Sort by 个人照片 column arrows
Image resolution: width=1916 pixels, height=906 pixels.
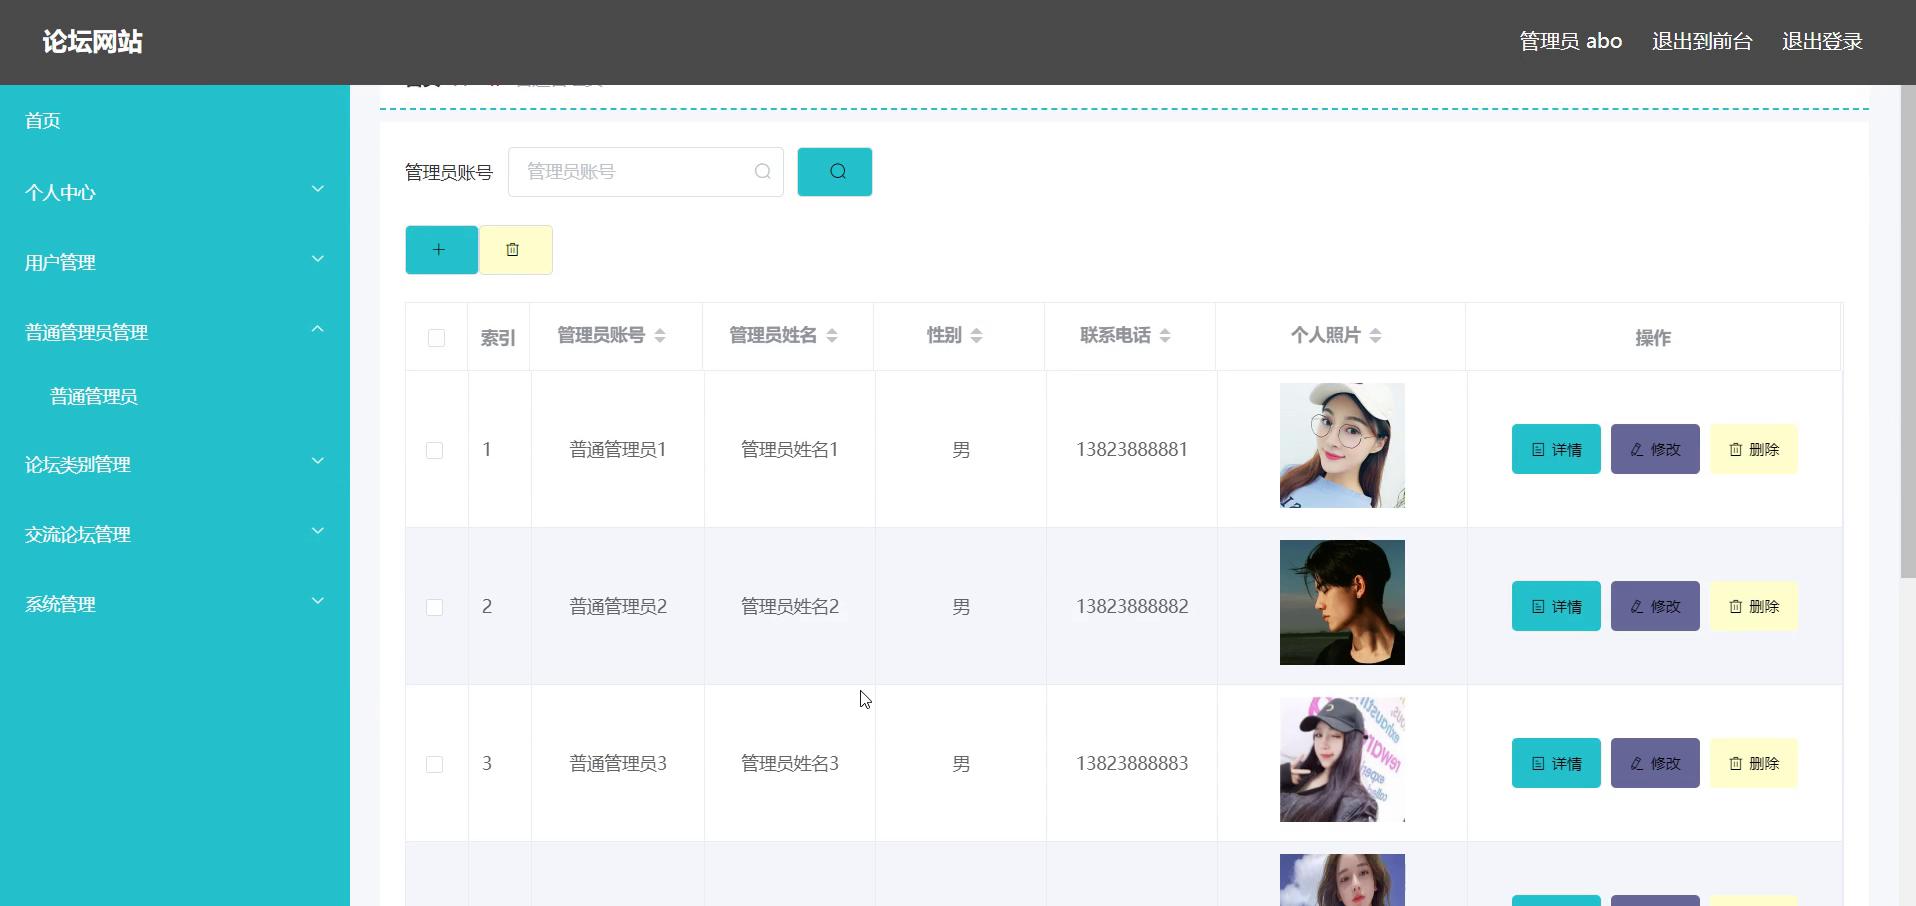click(x=1376, y=336)
